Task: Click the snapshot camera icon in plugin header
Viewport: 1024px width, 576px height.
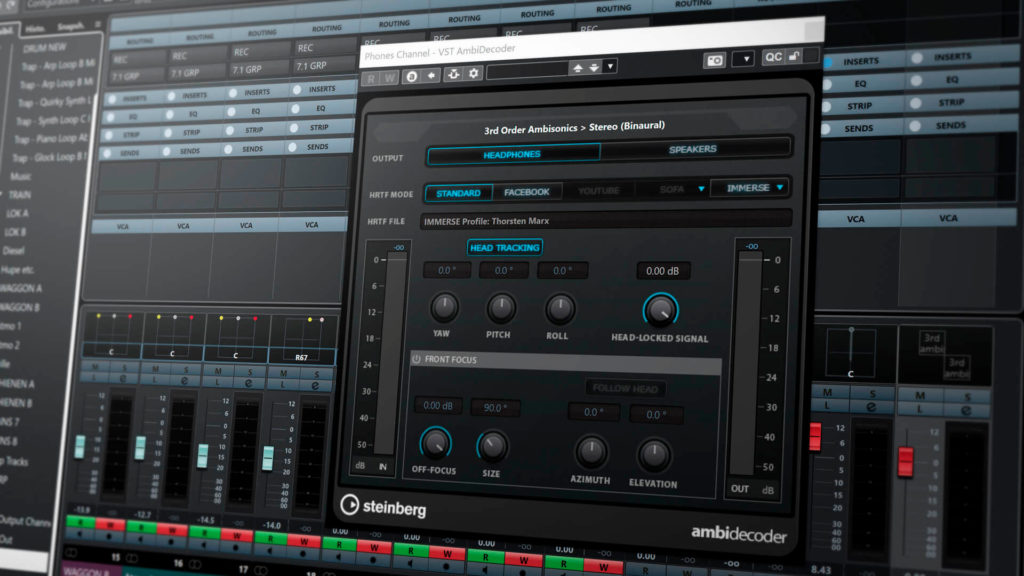Action: point(714,60)
